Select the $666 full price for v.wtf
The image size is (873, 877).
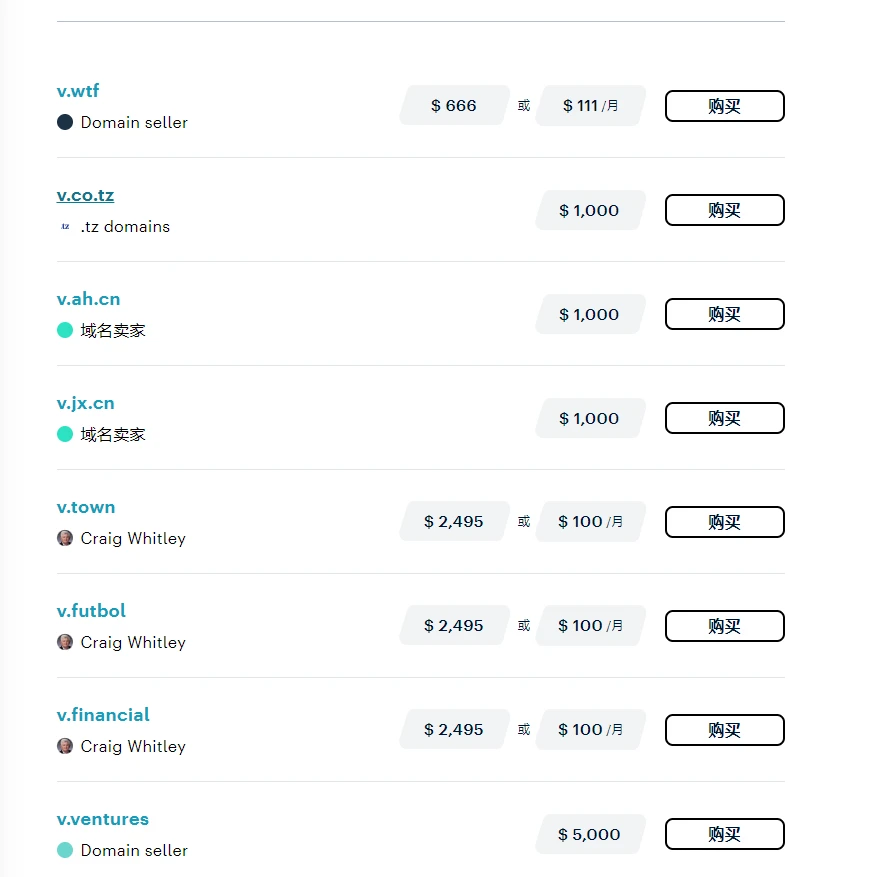point(454,106)
